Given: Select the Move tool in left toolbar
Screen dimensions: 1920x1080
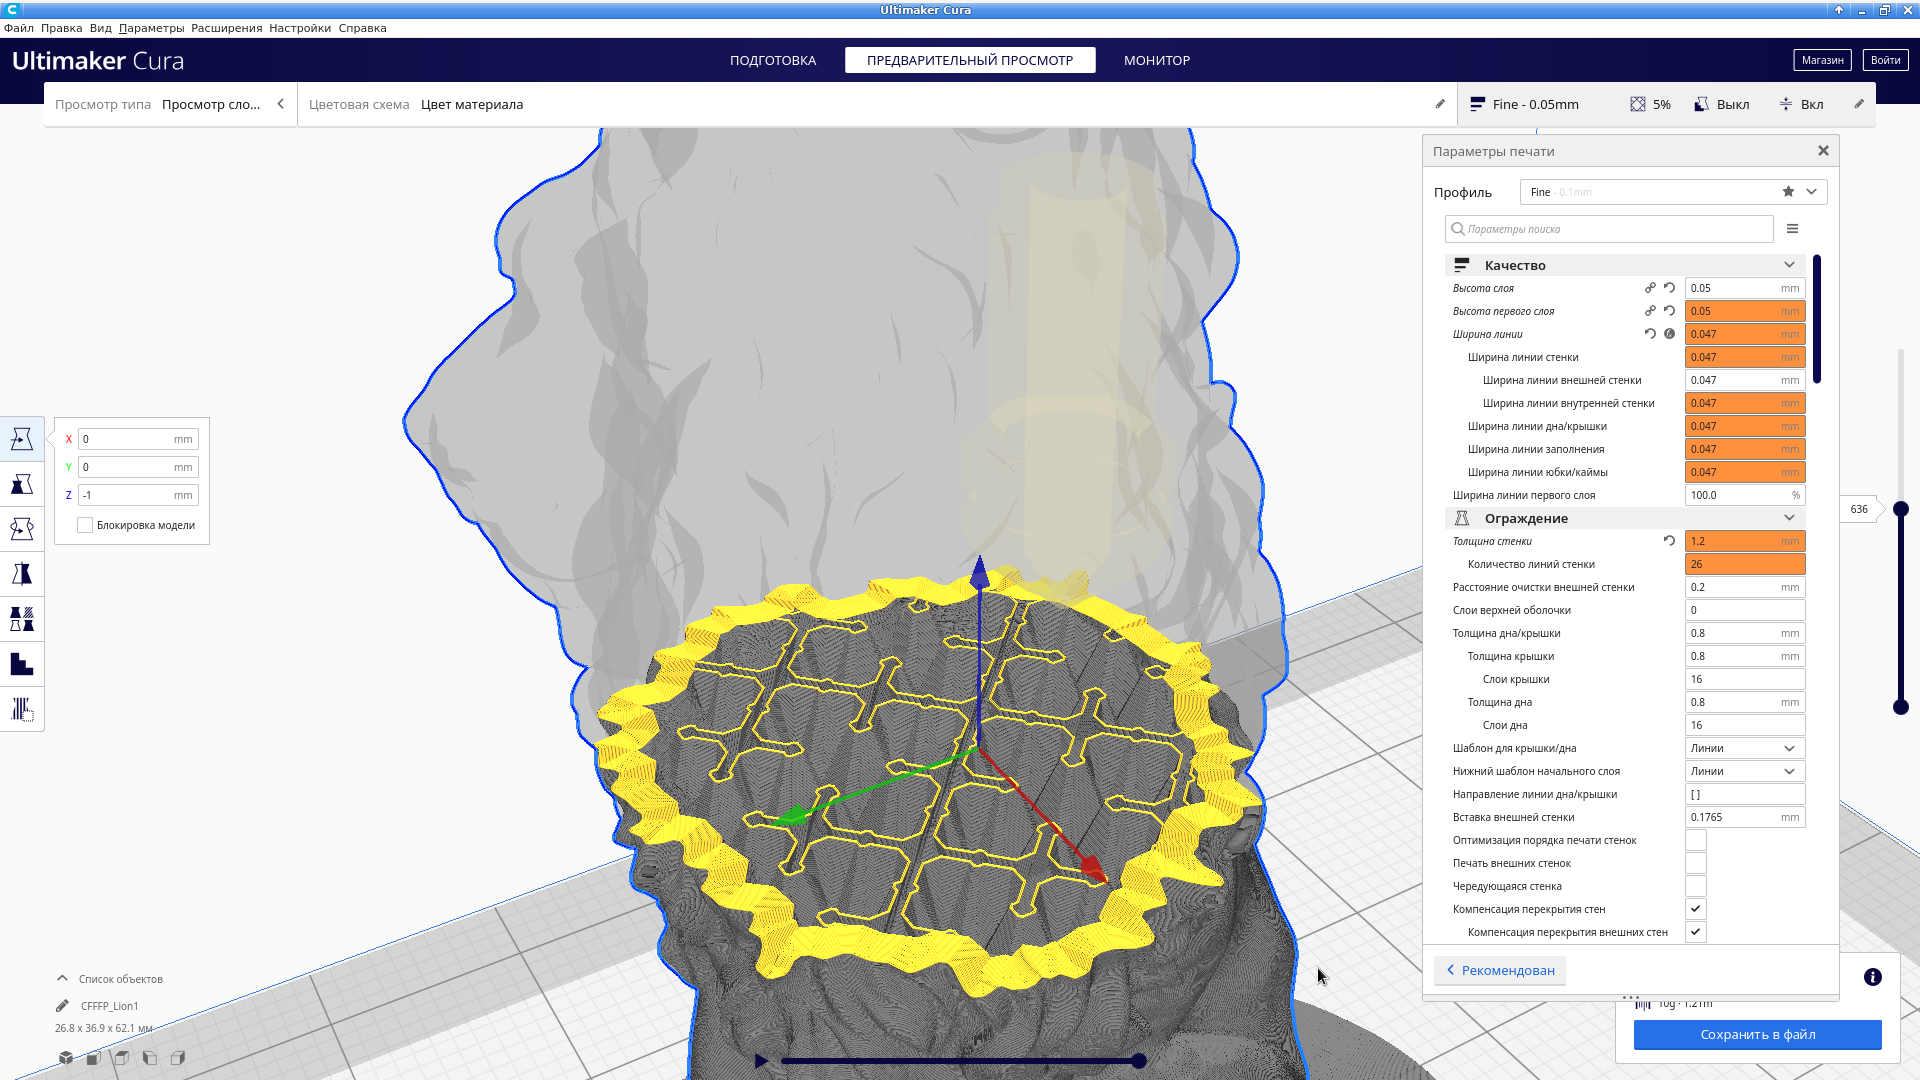Looking at the screenshot, I should (x=22, y=439).
